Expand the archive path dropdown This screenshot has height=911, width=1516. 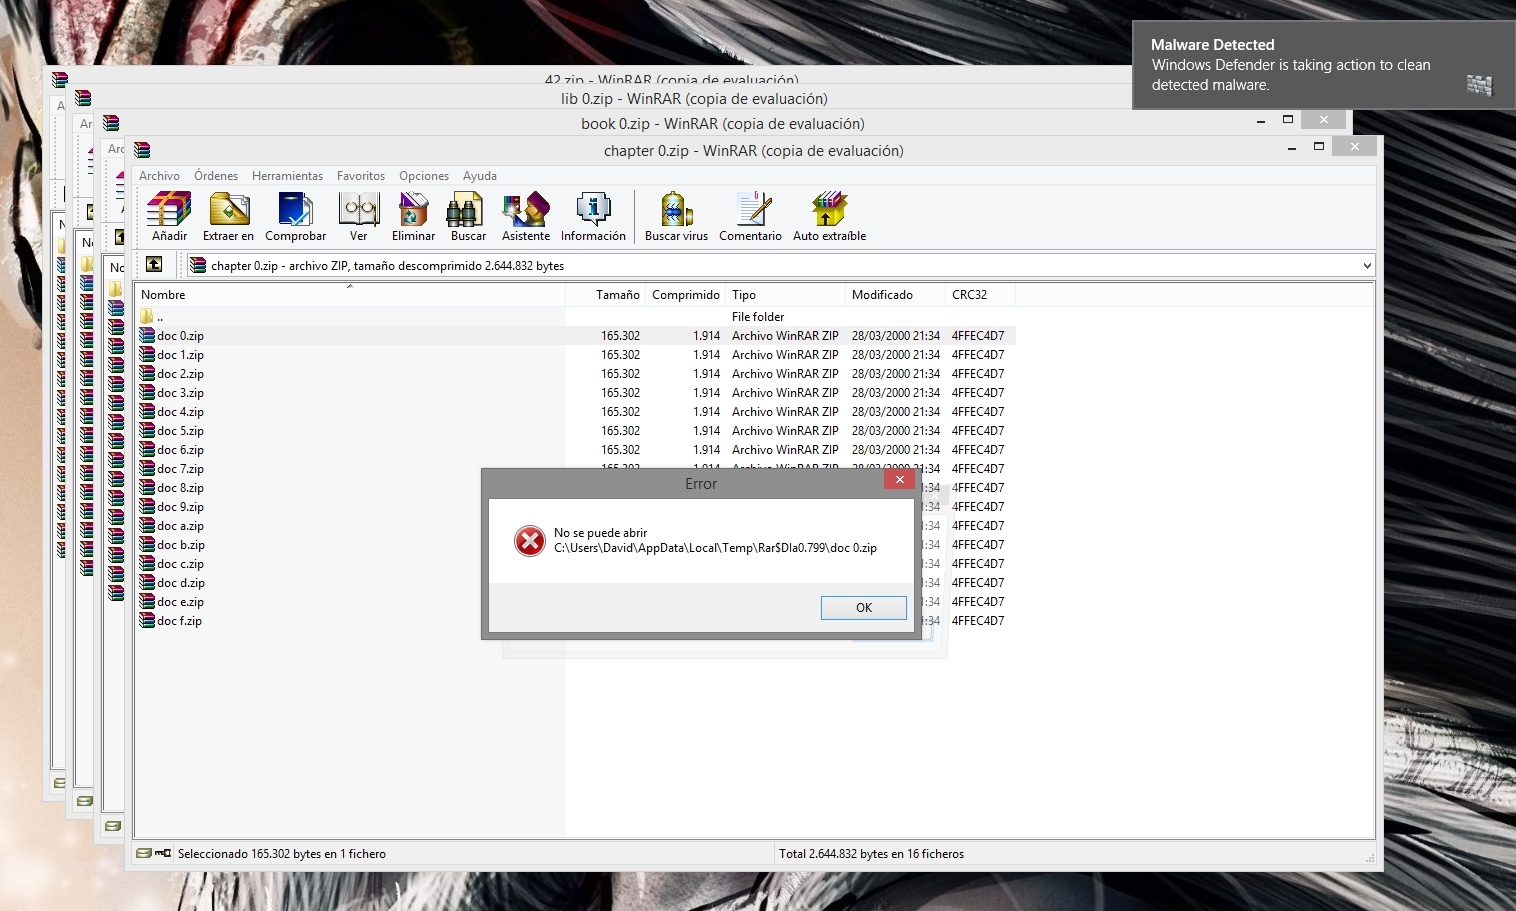tap(1366, 266)
